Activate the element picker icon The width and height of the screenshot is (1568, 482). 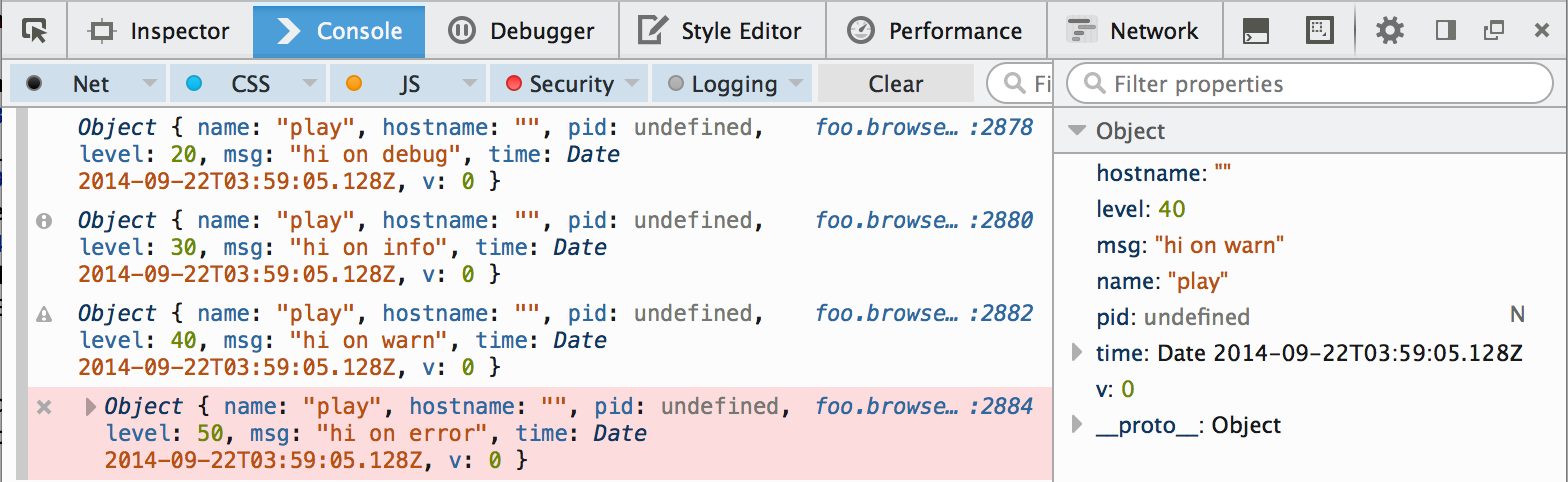tap(34, 31)
